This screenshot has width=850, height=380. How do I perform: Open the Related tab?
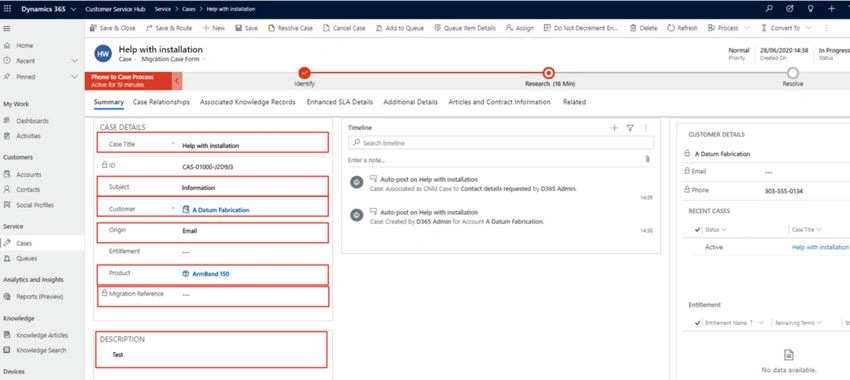[x=574, y=102]
